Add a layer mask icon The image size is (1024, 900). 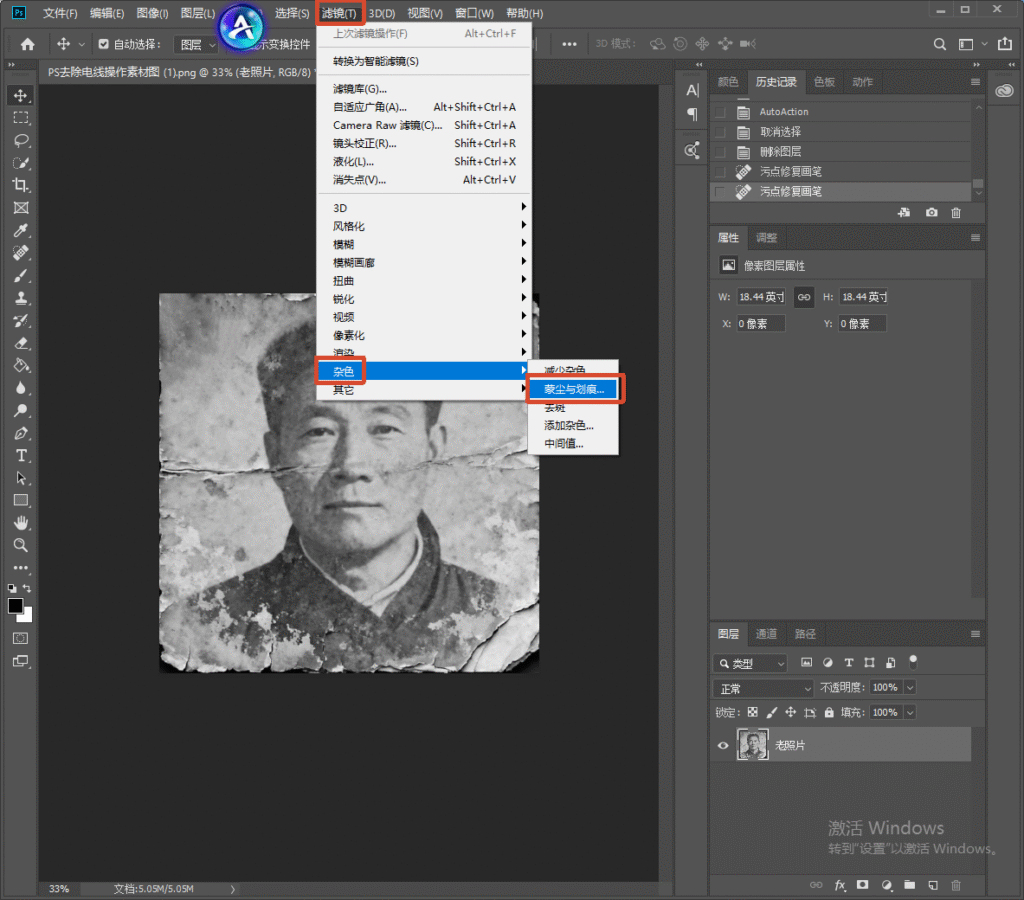click(863, 886)
